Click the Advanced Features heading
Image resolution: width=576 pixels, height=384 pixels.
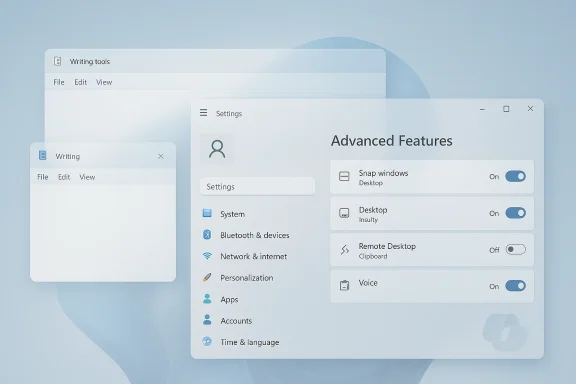[392, 141]
